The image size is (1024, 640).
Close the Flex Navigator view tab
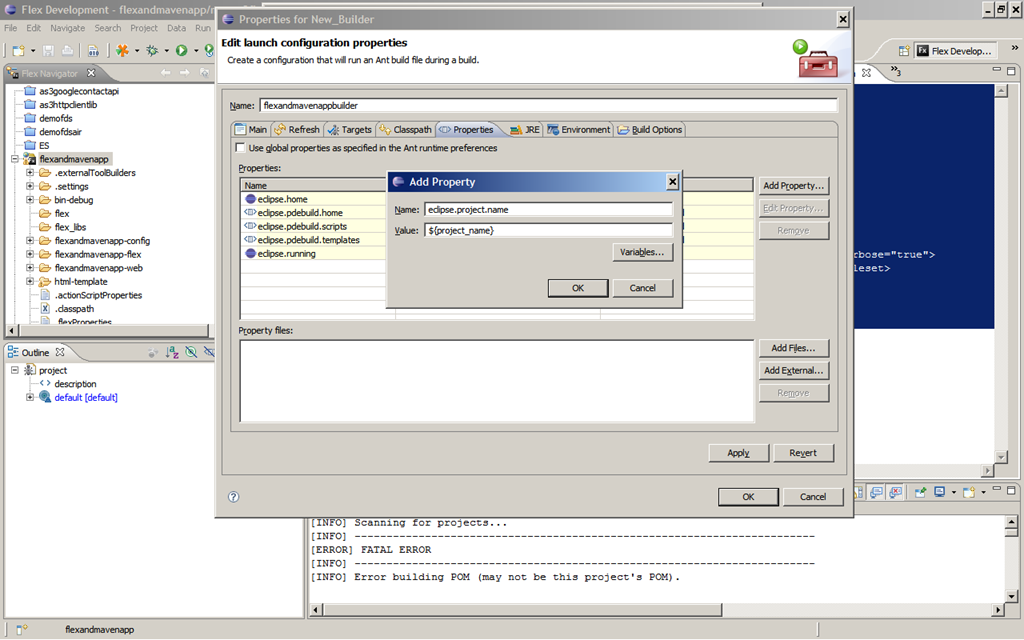pyautogui.click(x=91, y=73)
